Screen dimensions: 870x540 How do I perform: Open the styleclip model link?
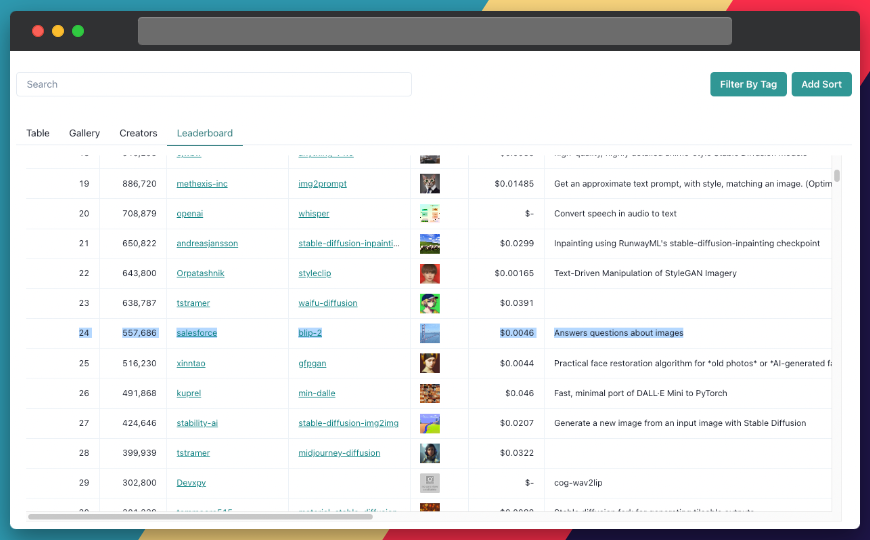coord(315,274)
